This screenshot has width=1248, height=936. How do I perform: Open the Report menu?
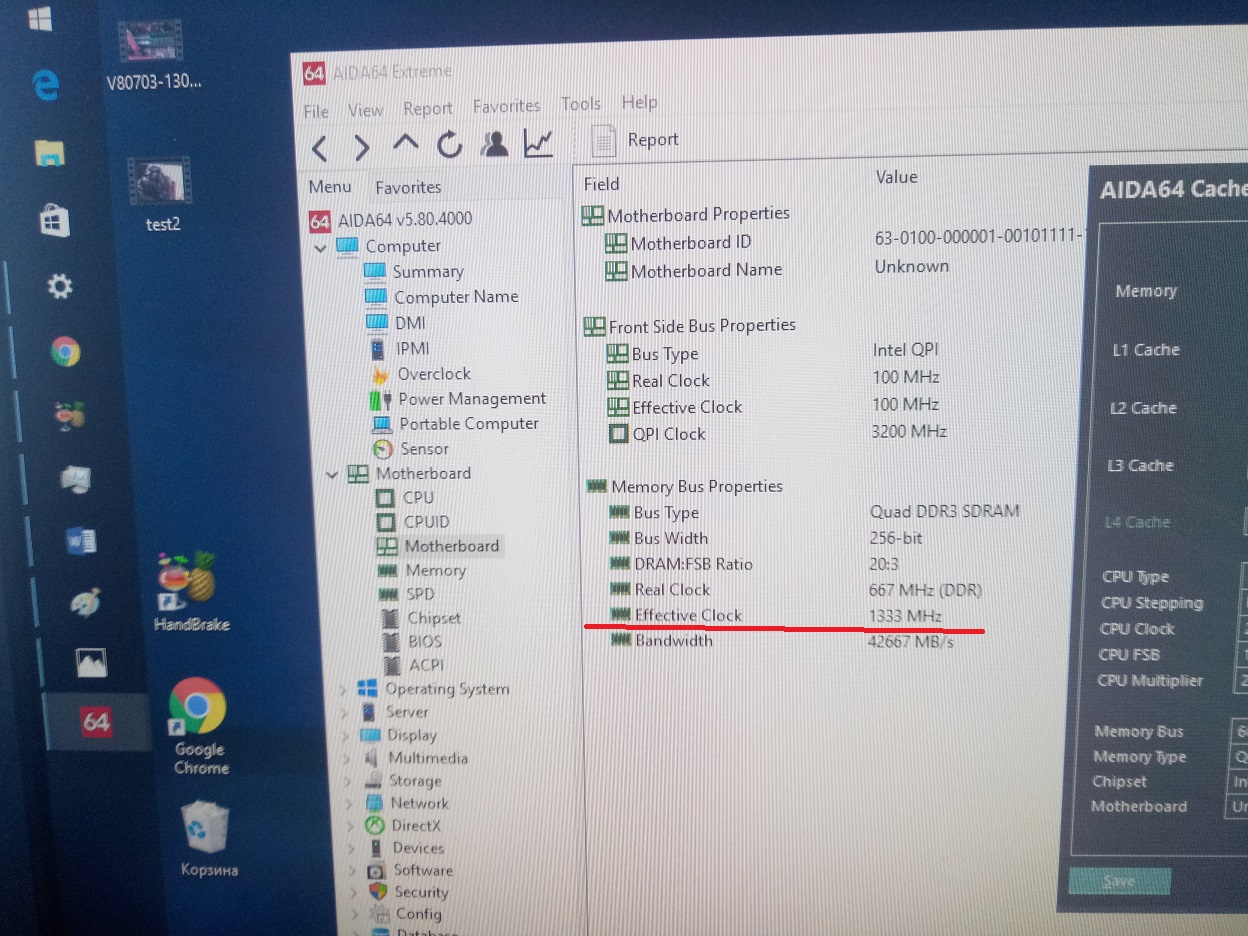point(428,108)
